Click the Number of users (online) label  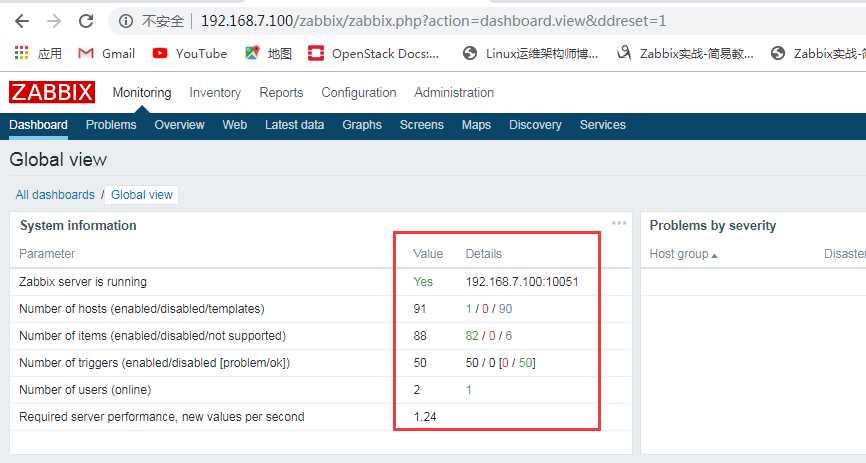(x=85, y=390)
